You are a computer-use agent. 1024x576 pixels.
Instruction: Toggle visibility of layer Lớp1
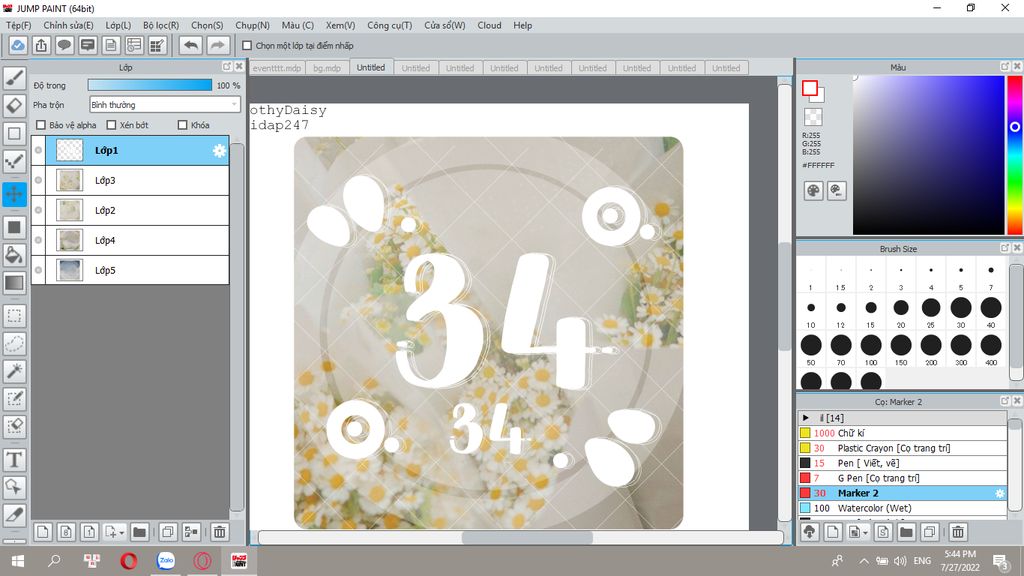pos(39,150)
